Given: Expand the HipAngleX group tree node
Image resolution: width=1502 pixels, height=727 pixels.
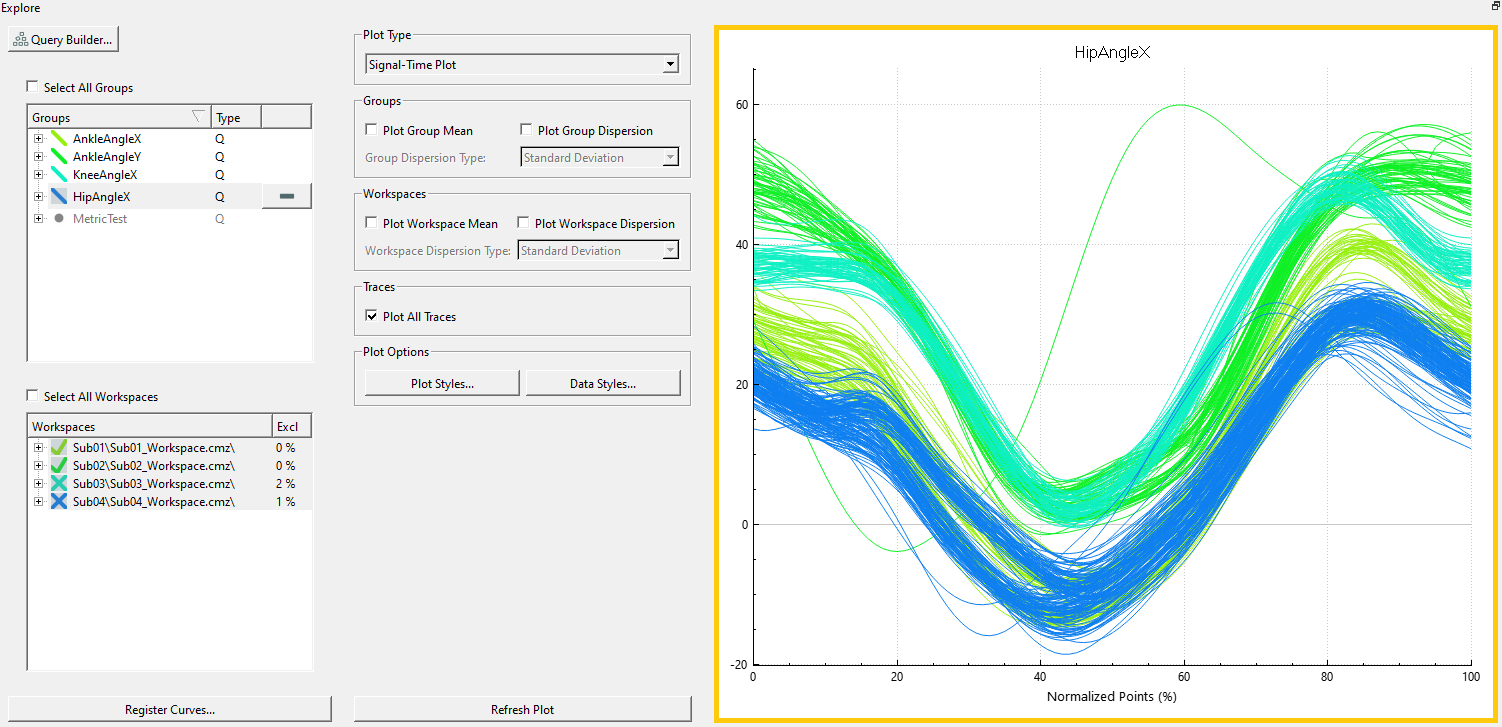Looking at the screenshot, I should [x=39, y=197].
